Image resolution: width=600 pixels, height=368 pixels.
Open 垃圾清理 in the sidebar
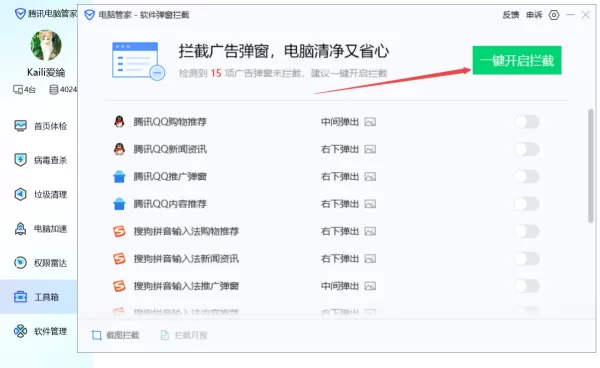(40, 194)
